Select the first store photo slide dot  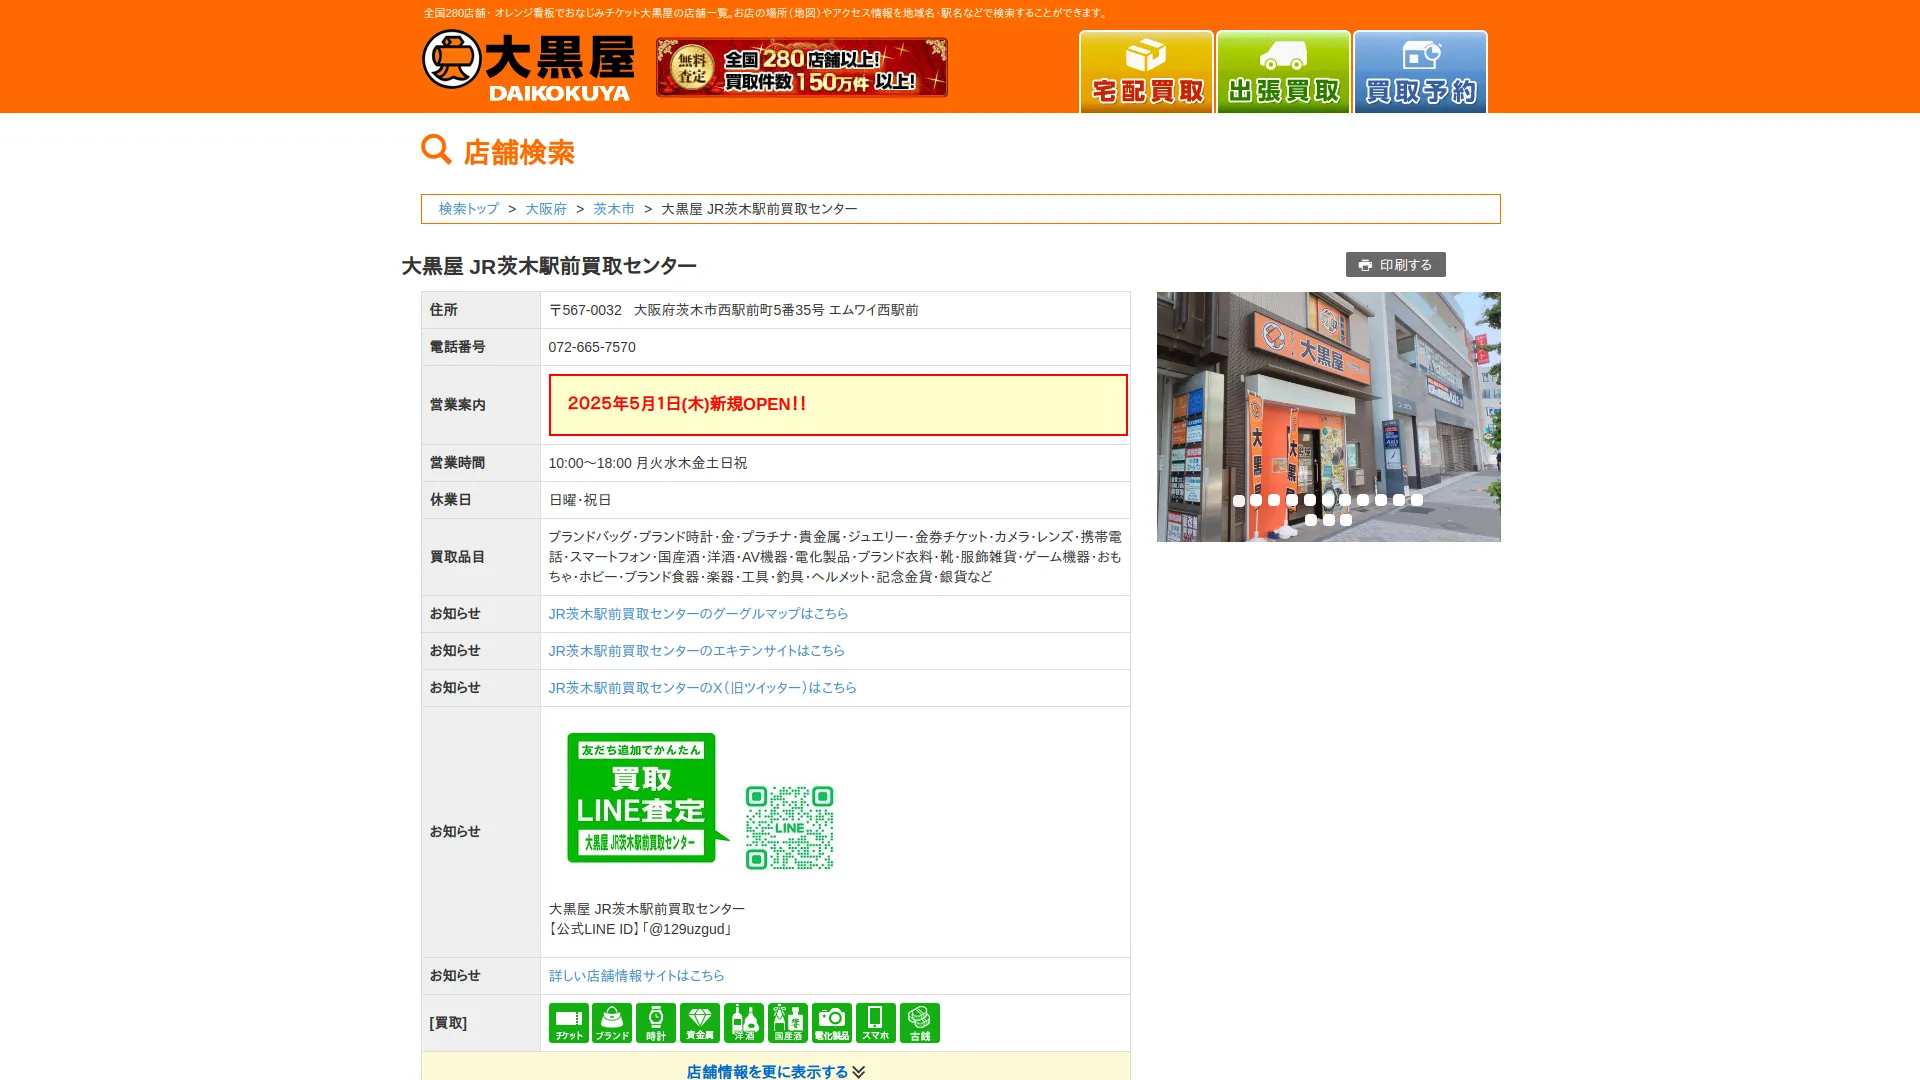pyautogui.click(x=1239, y=500)
